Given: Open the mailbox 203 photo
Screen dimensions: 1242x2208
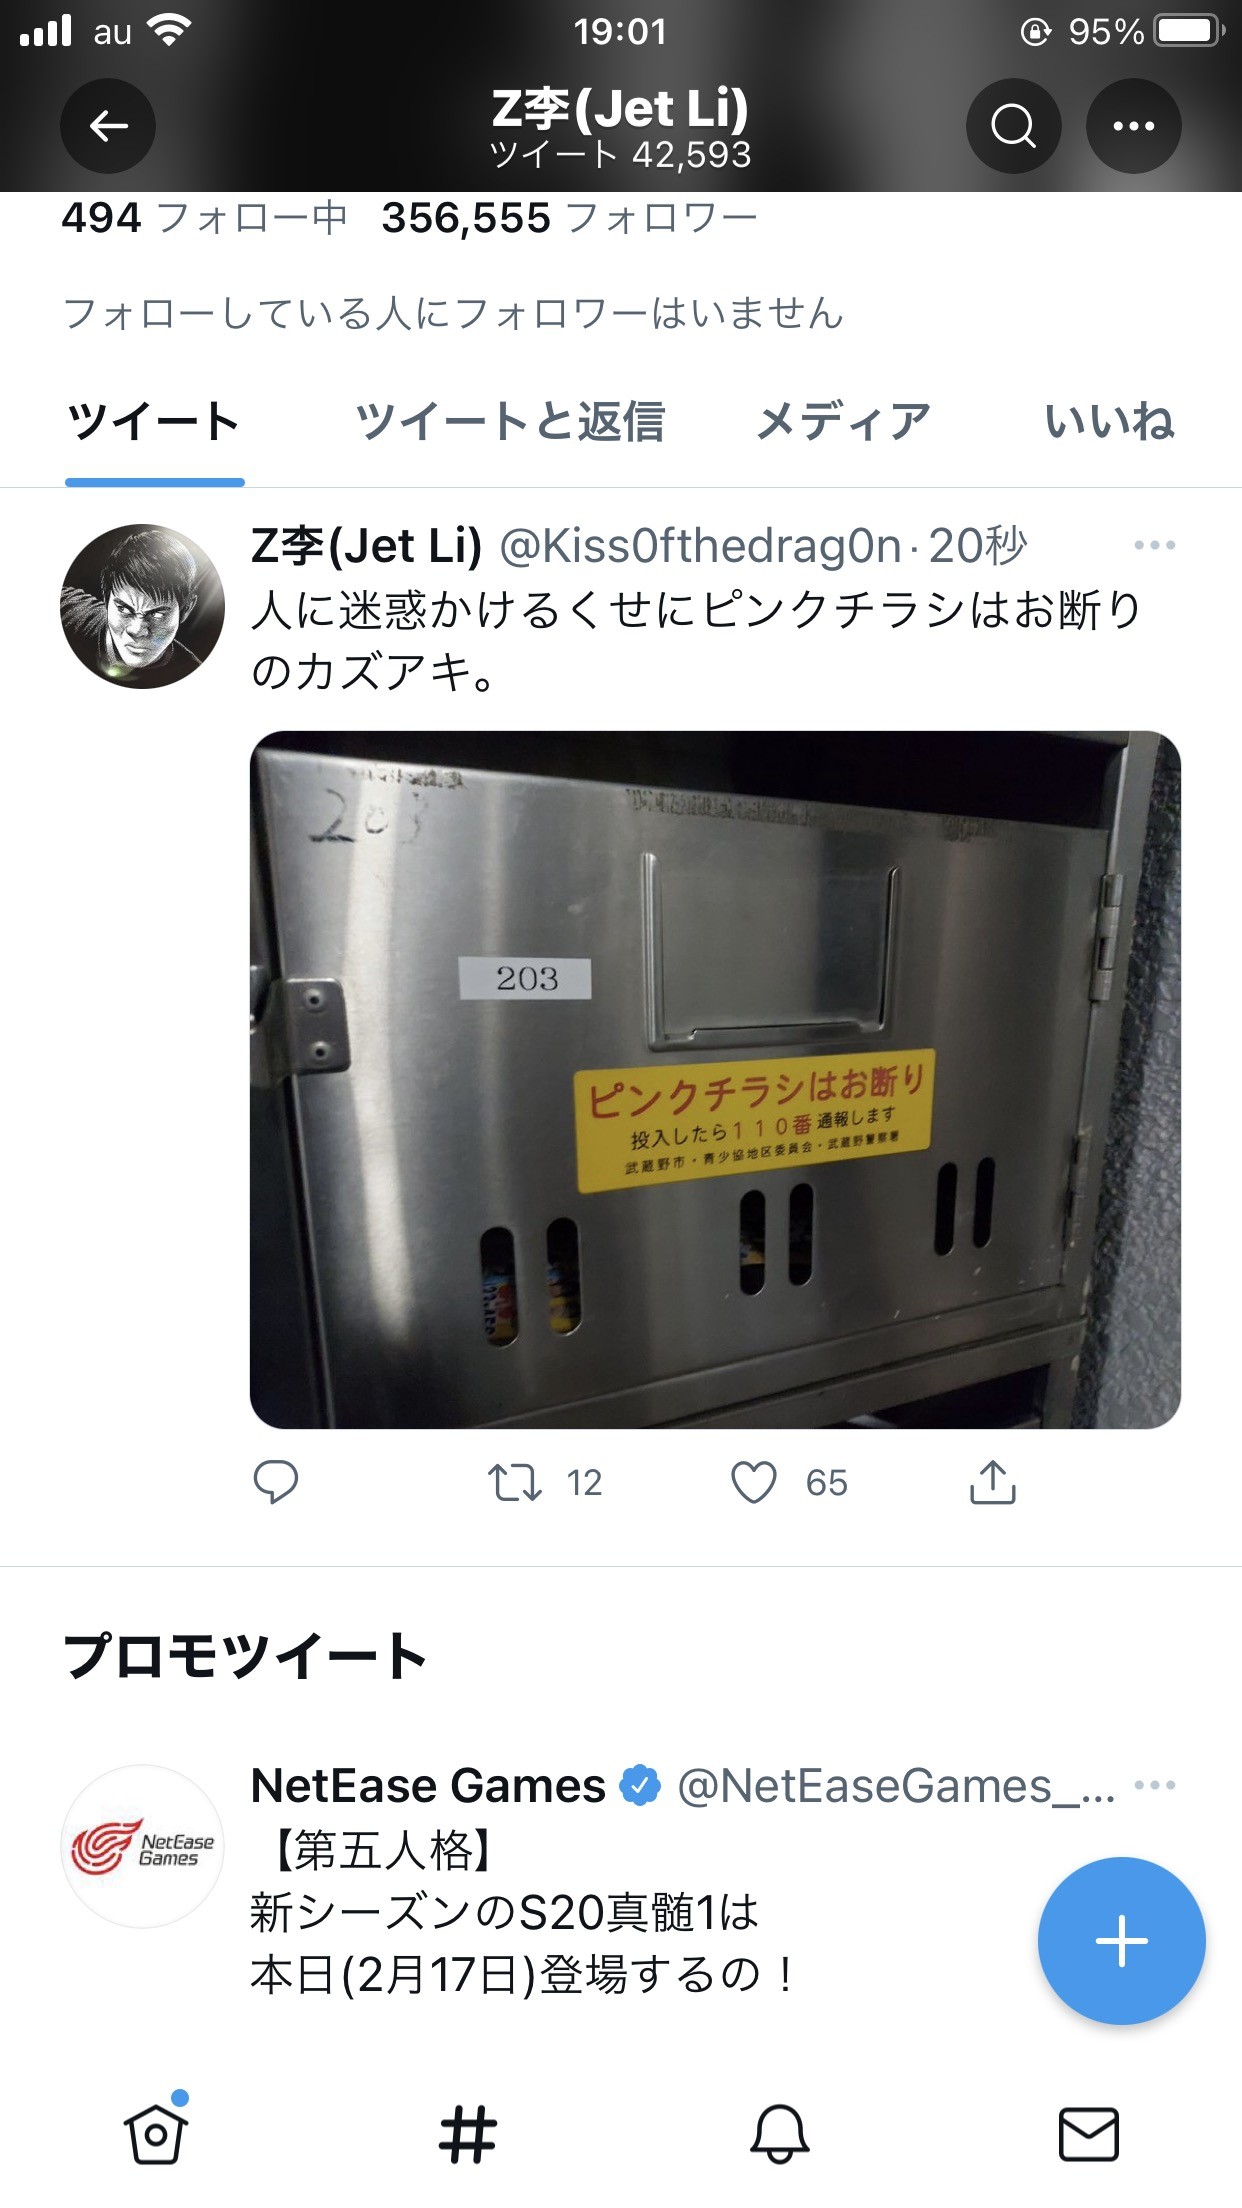Looking at the screenshot, I should [x=715, y=1079].
